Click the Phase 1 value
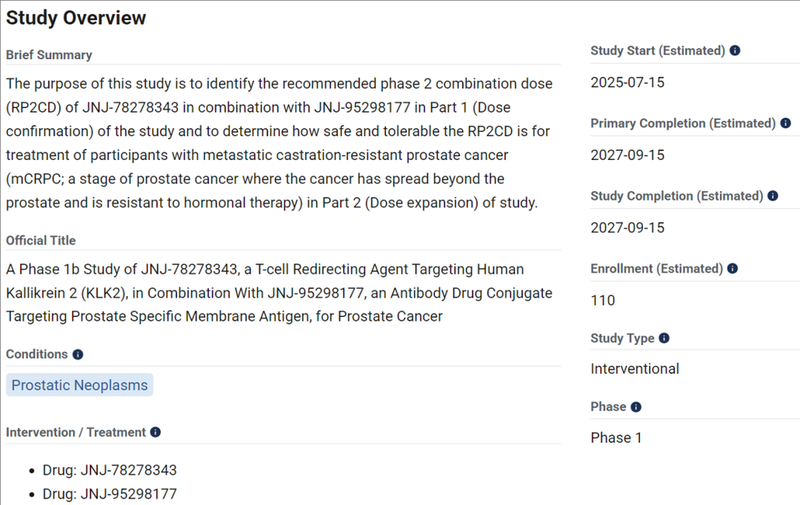The image size is (800, 505). (616, 438)
